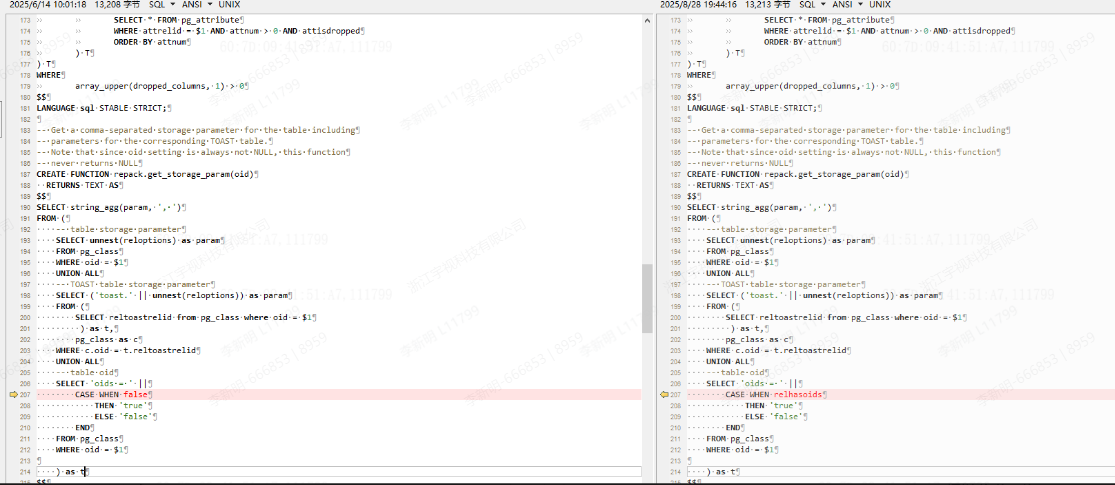Click the right pane UNIX line ending label
Screen dimensions: 1115x485
pyautogui.click(x=881, y=4)
